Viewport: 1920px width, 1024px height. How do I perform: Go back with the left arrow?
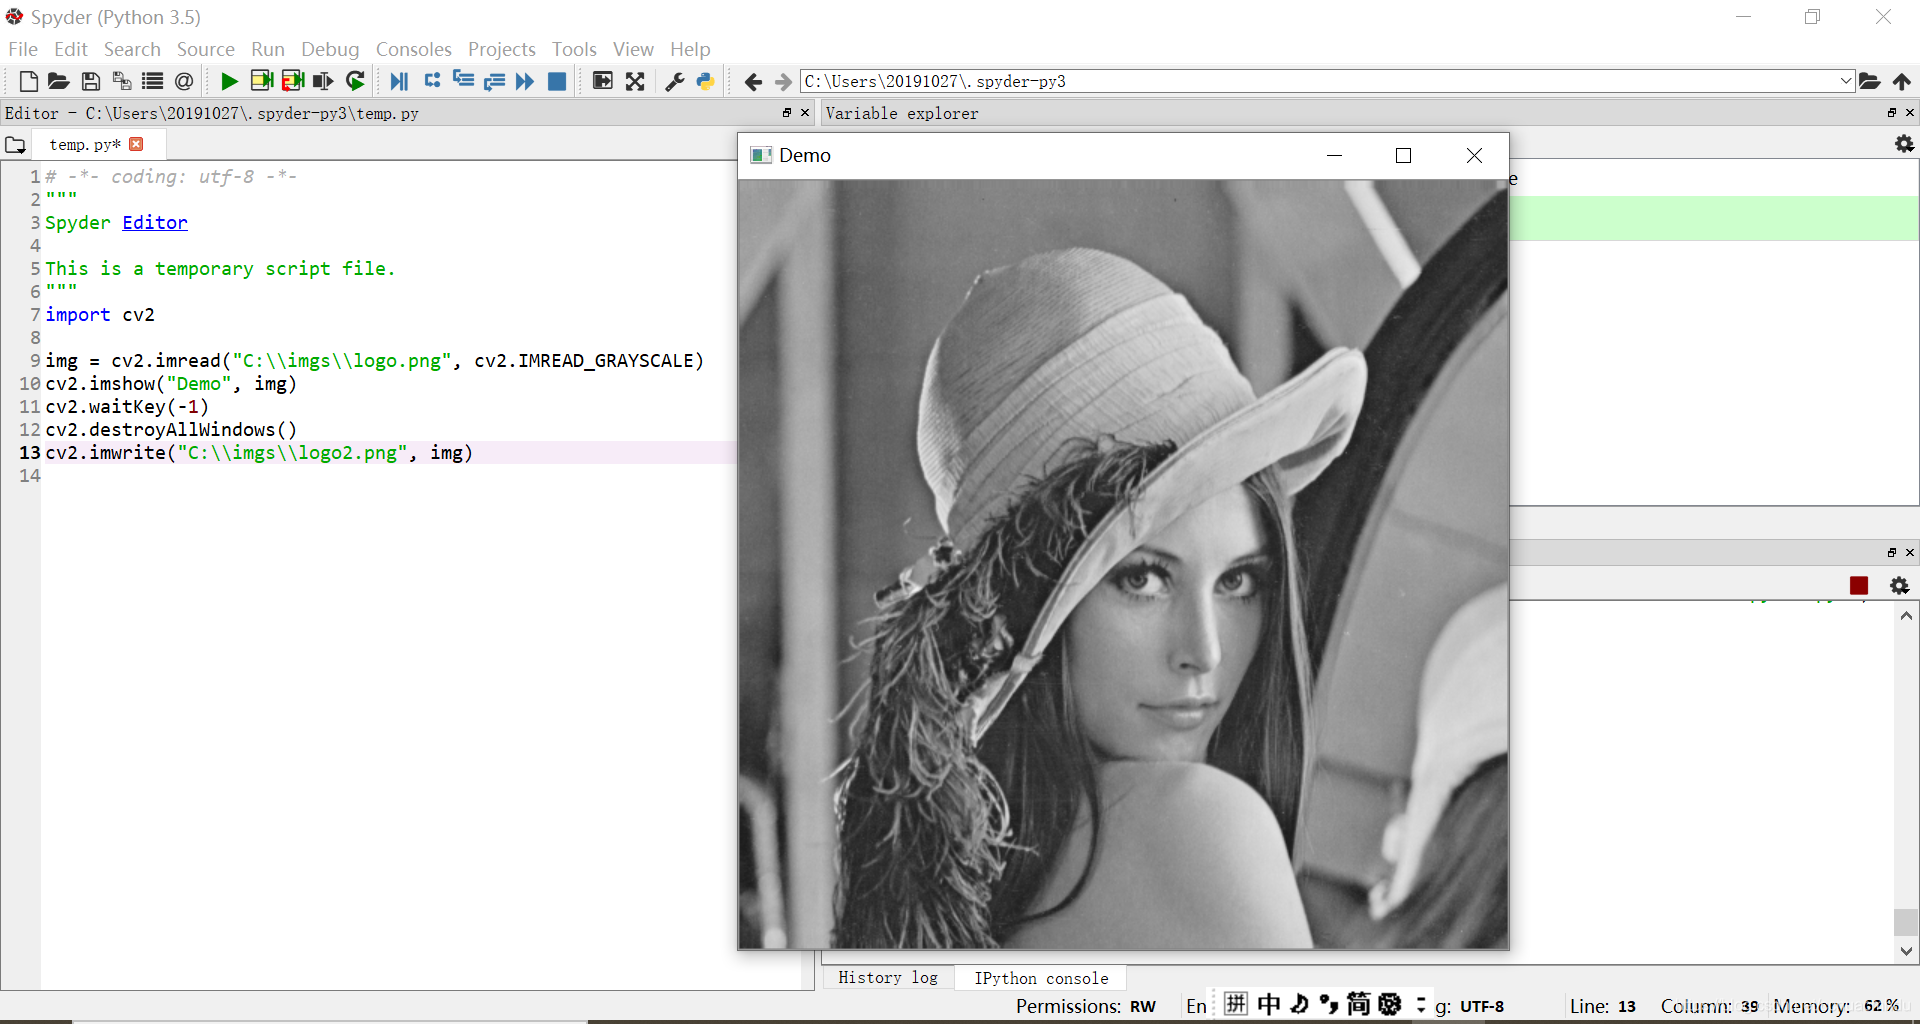pos(753,82)
